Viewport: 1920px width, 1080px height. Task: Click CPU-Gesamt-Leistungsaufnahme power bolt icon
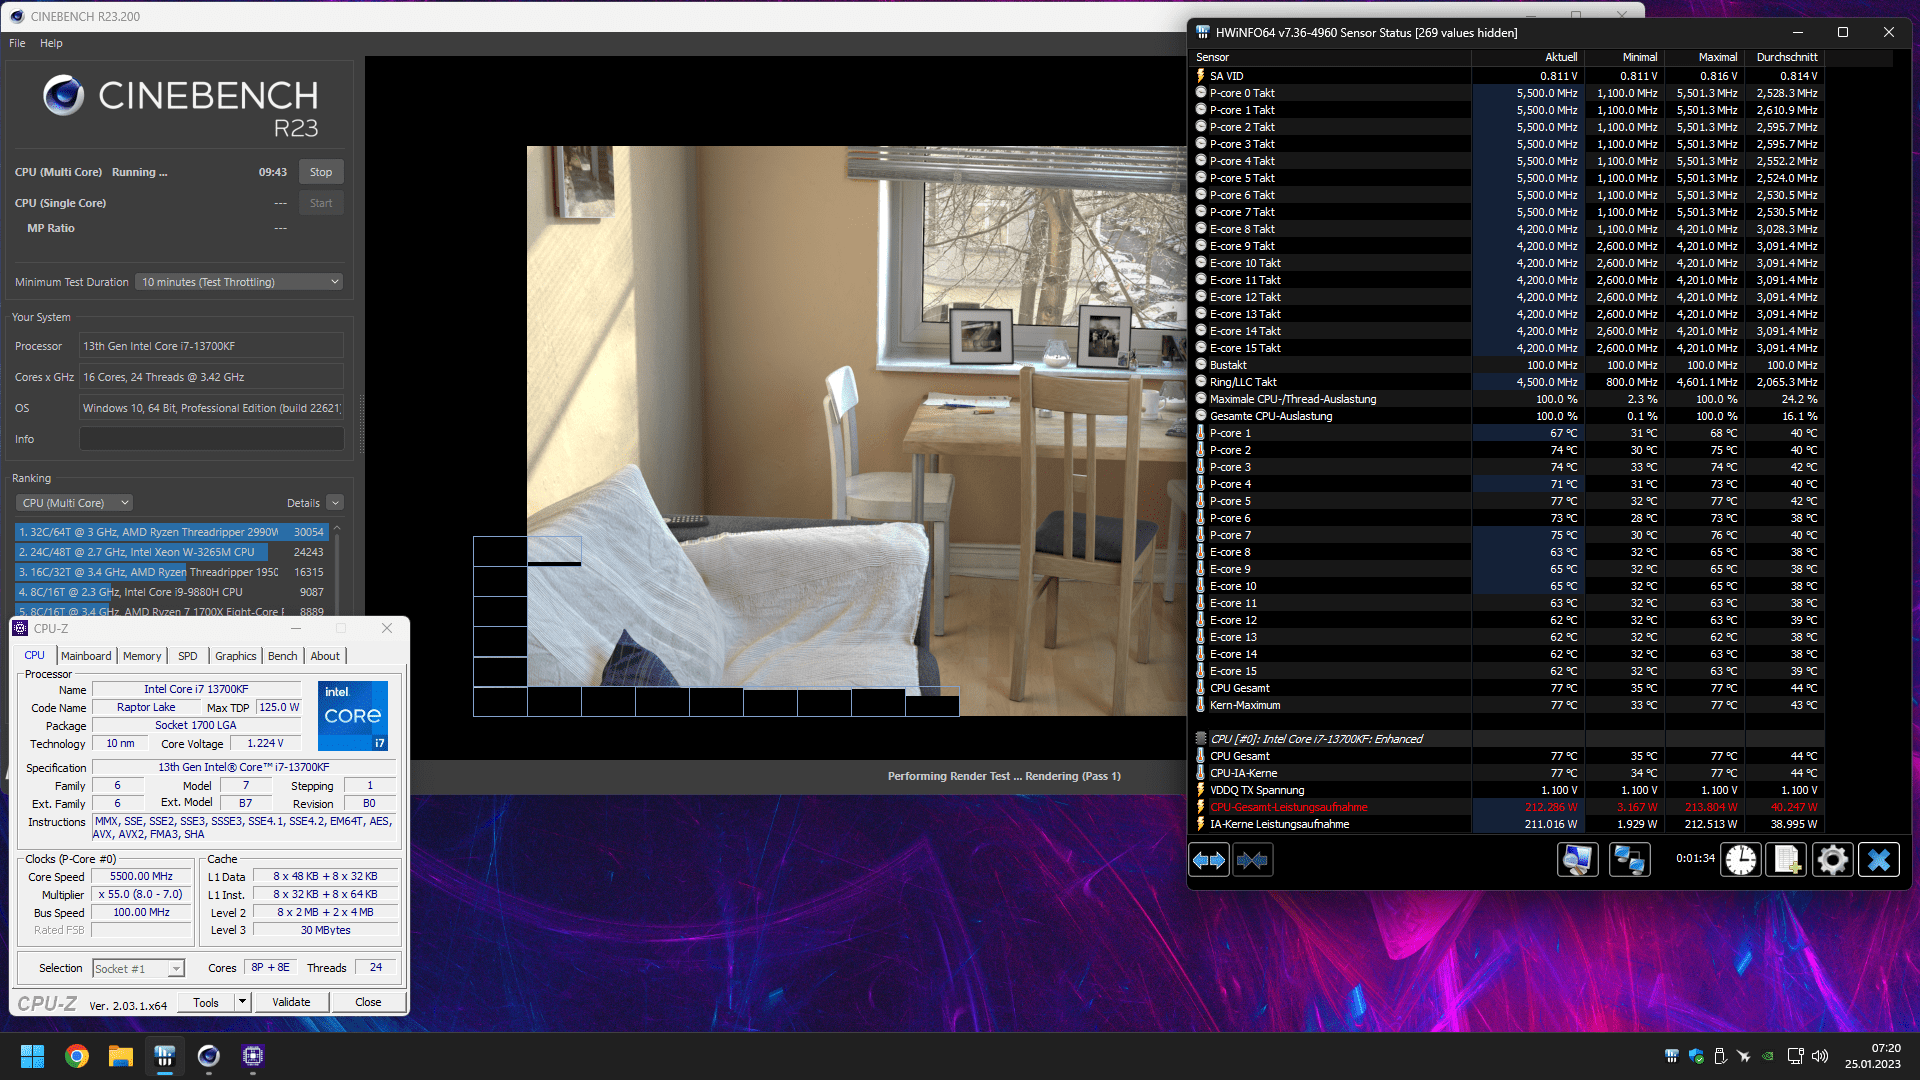(x=1201, y=807)
